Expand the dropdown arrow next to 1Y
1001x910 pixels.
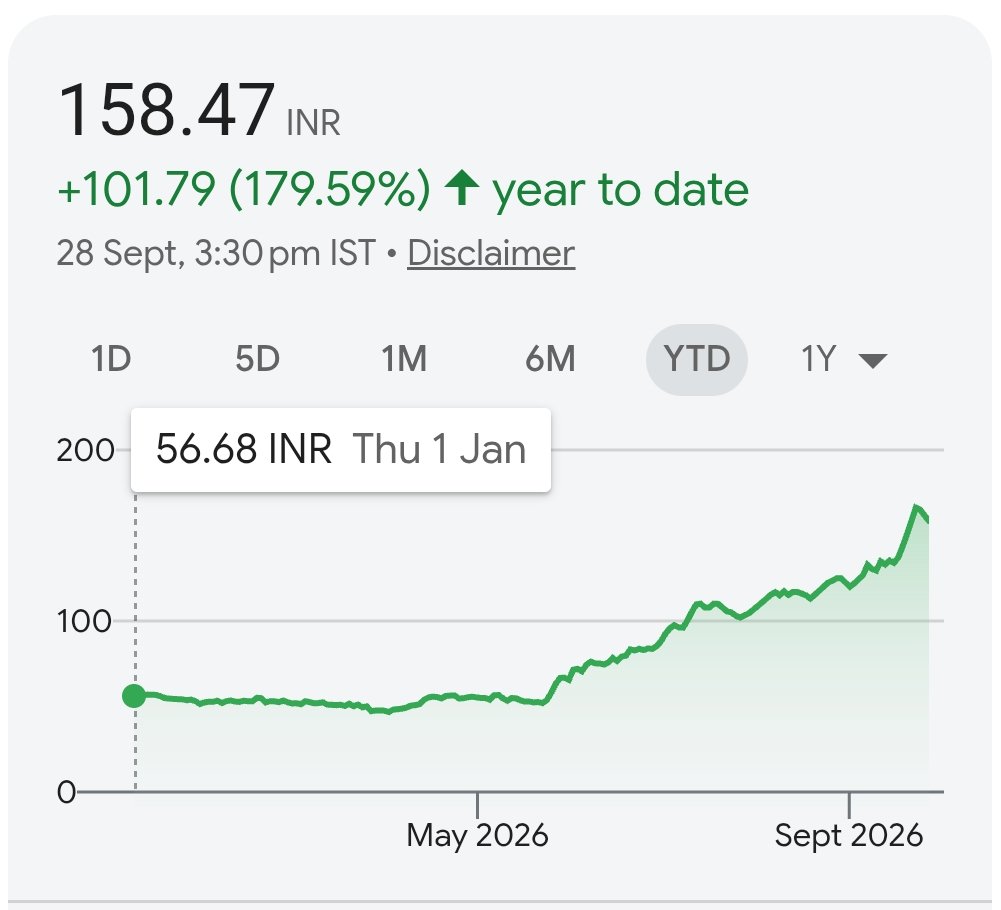(873, 361)
